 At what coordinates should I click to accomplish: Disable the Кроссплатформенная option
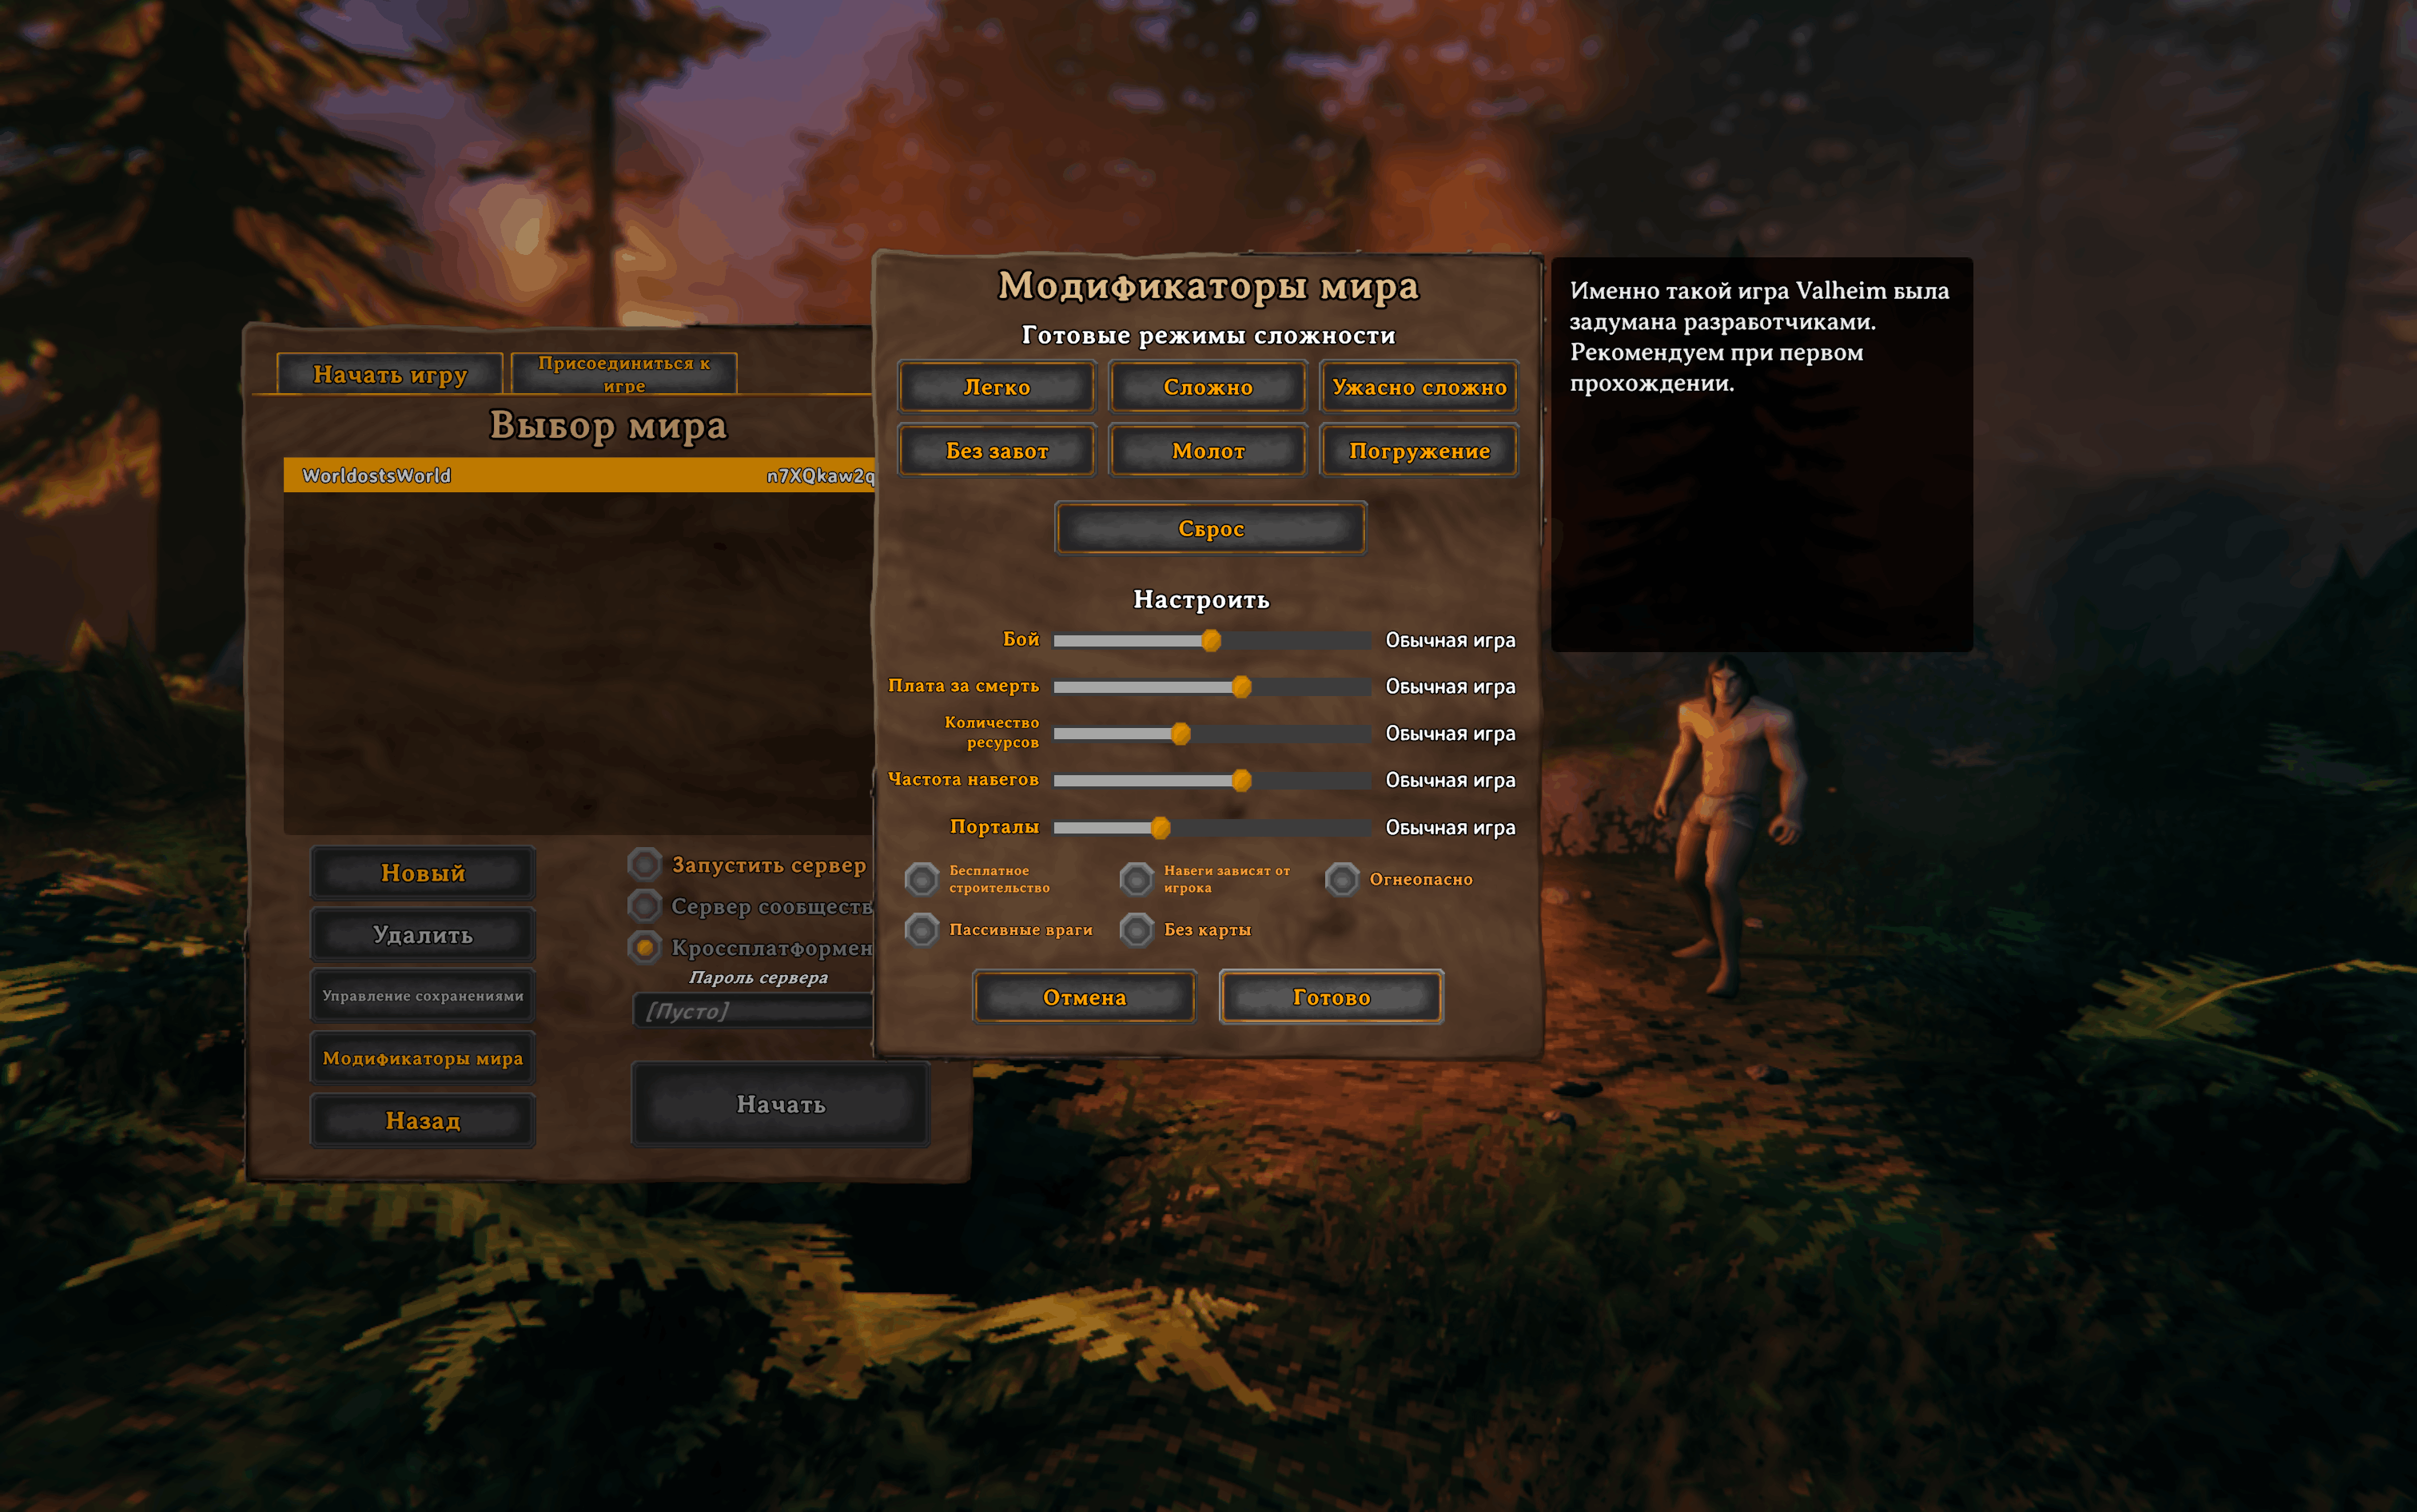(x=645, y=947)
